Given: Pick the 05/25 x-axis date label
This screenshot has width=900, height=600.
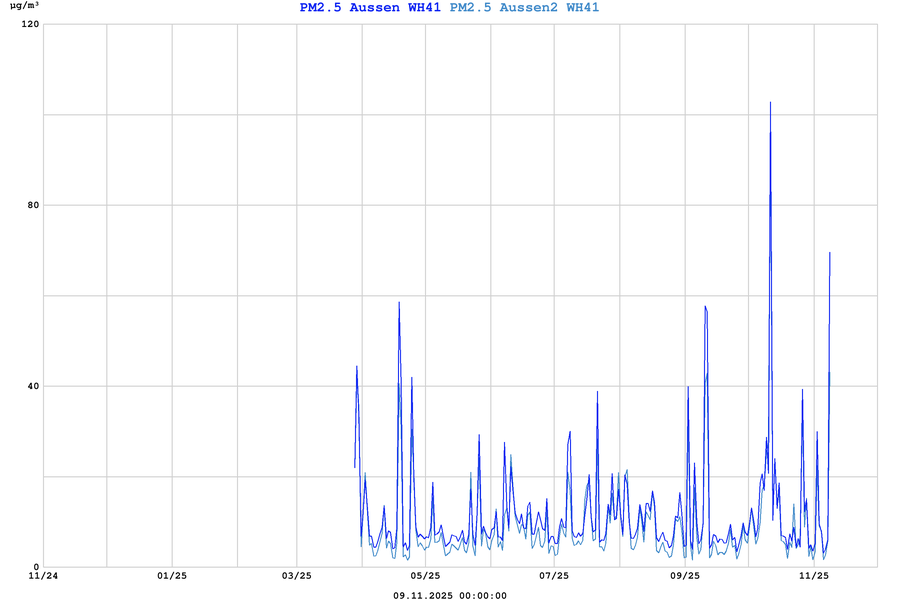Looking at the screenshot, I should (x=426, y=576).
